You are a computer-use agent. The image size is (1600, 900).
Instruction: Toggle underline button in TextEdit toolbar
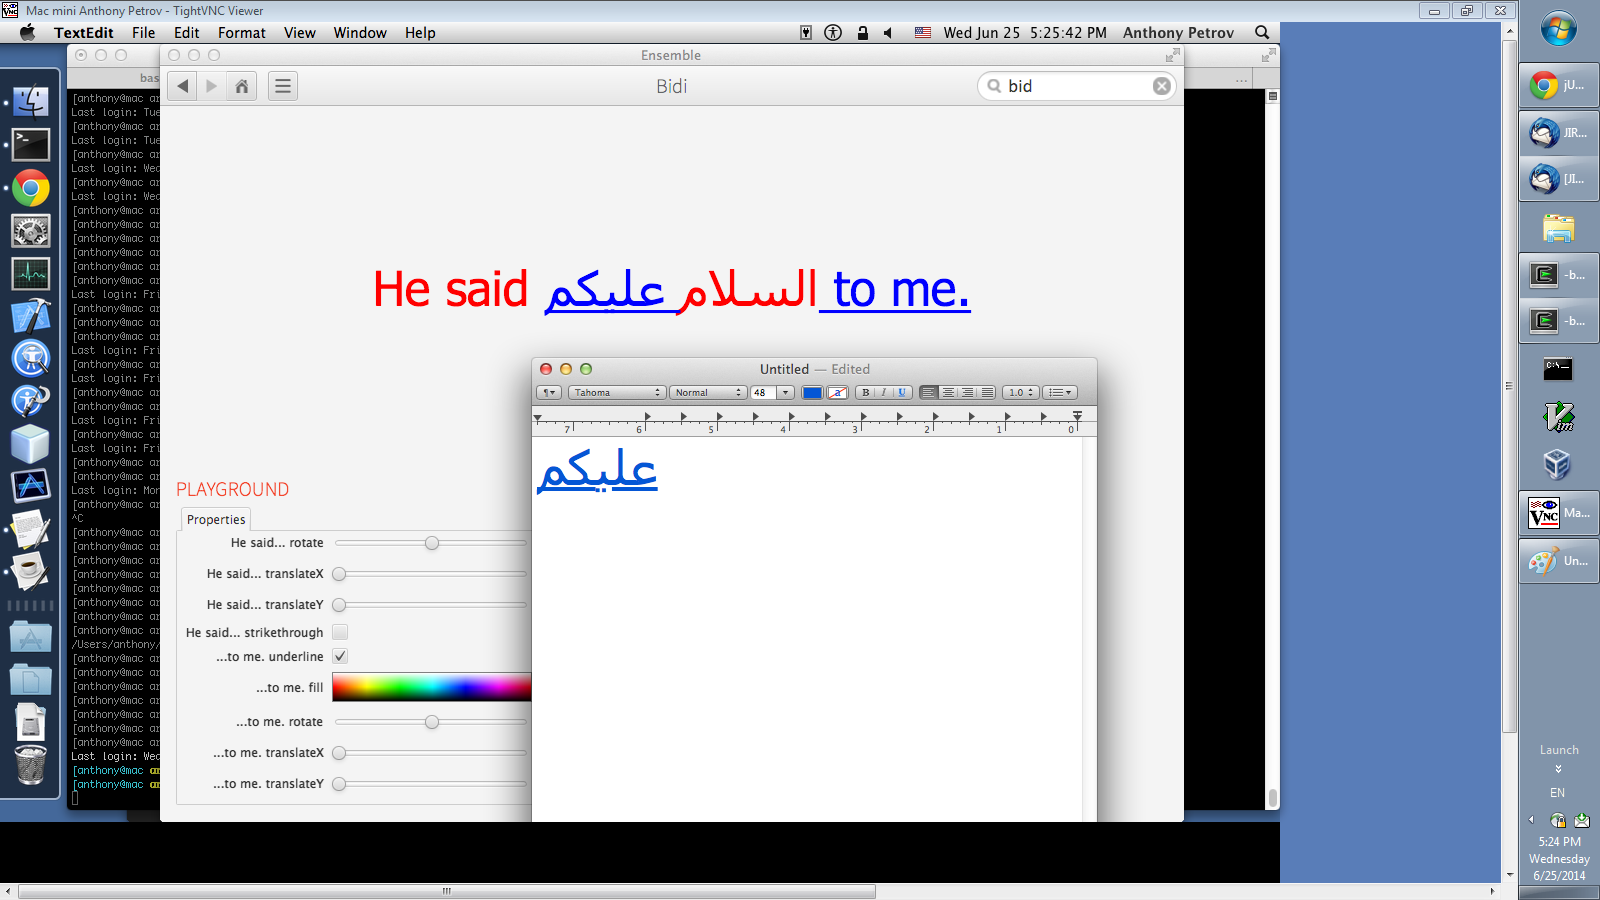click(x=902, y=393)
